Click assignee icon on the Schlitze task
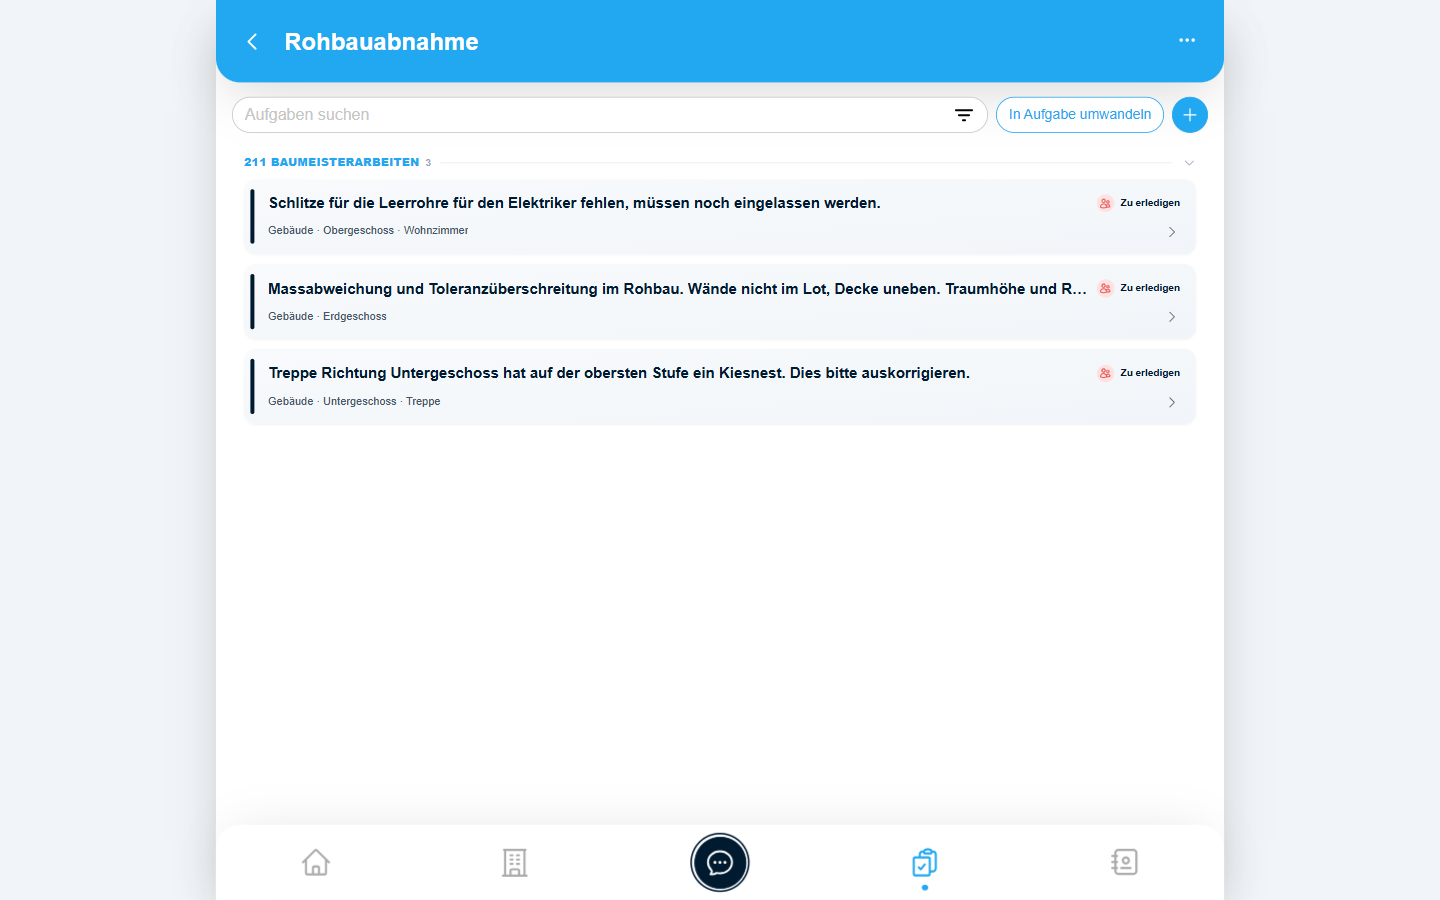Image resolution: width=1440 pixels, height=900 pixels. click(1105, 203)
